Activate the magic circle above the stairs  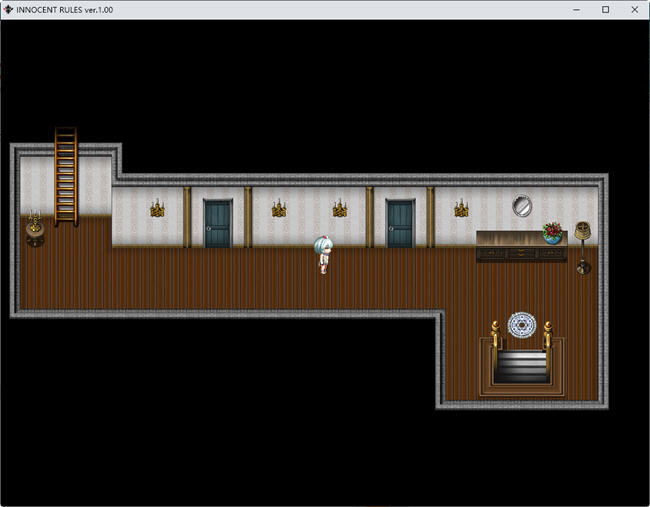tap(521, 325)
